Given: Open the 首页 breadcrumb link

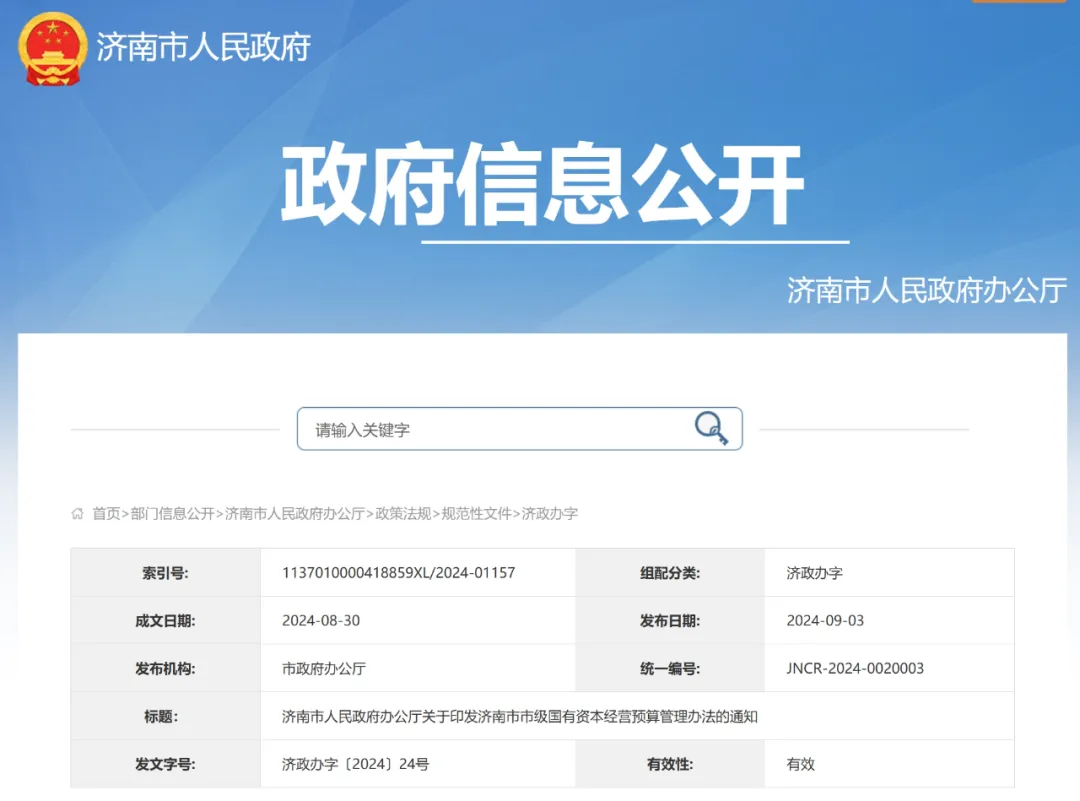Looking at the screenshot, I should pos(106,514).
